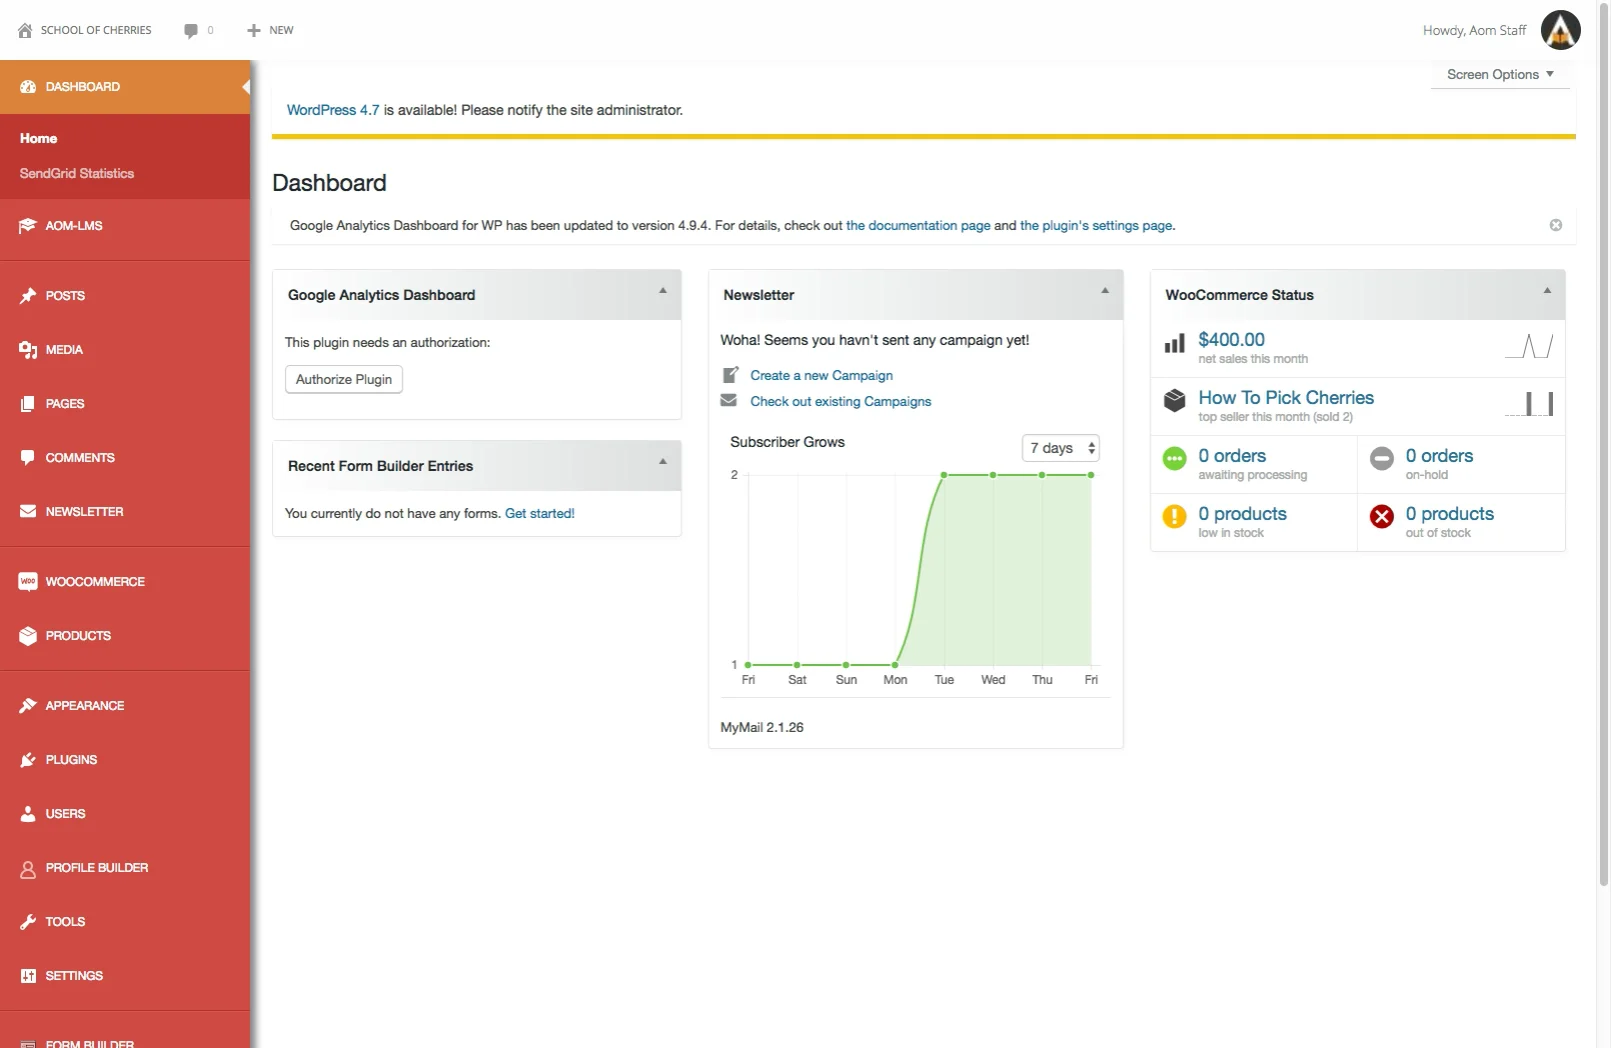Collapse the Newsletter widget panel
Image resolution: width=1611 pixels, height=1048 pixels.
(x=1105, y=293)
